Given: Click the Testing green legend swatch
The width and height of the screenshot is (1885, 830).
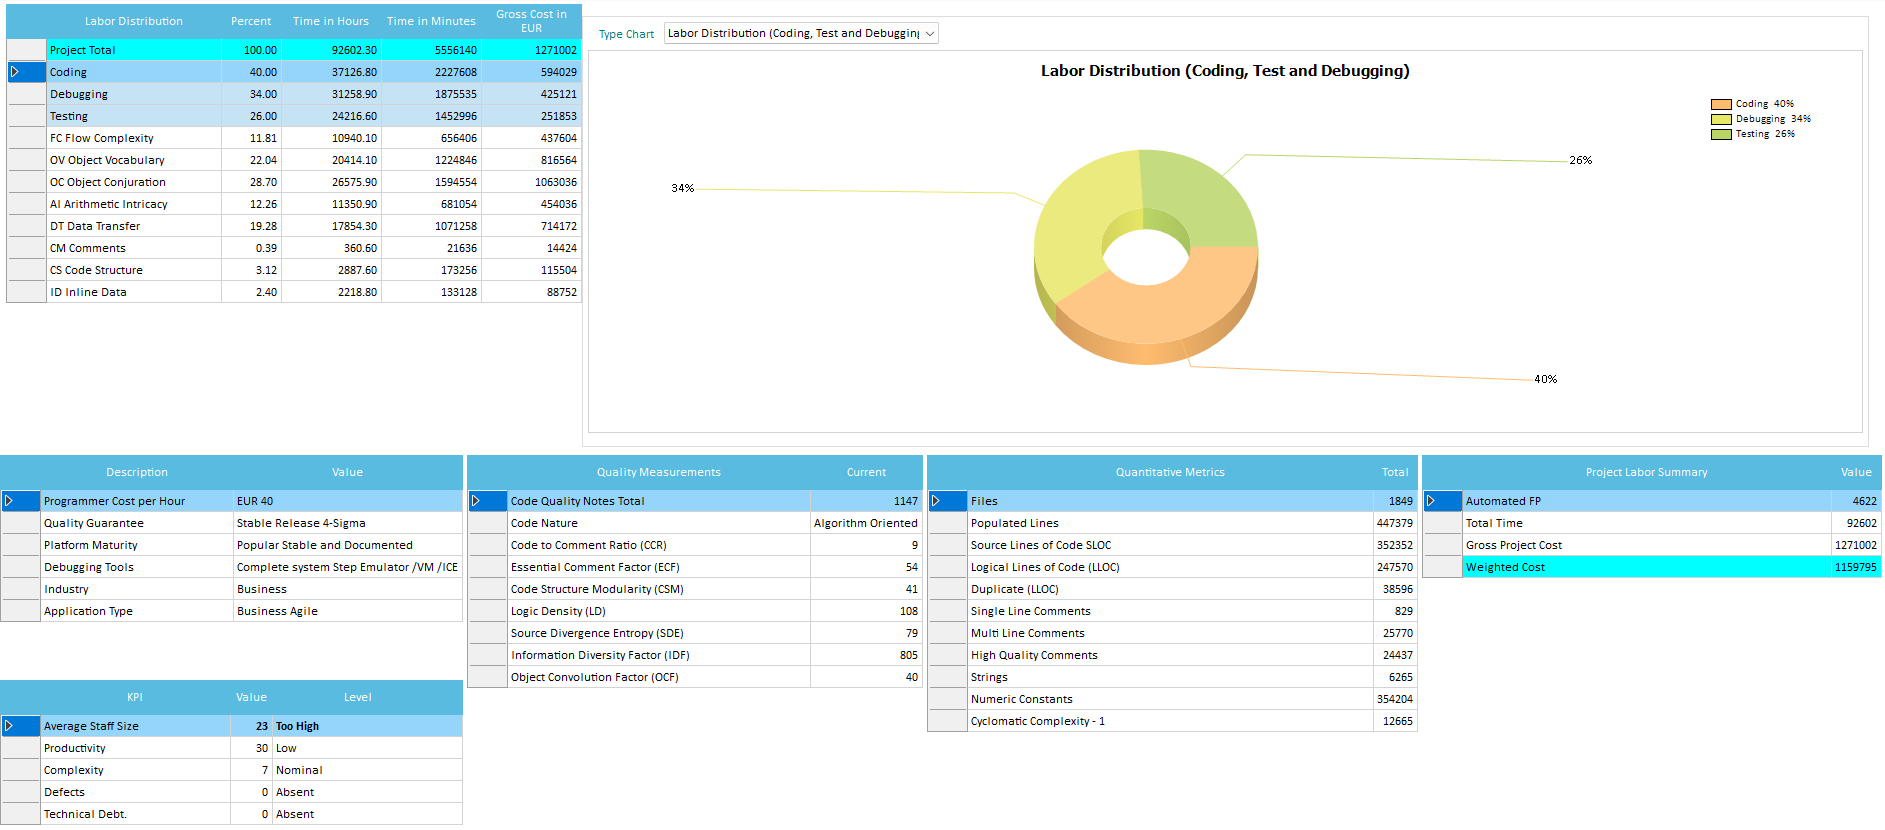Looking at the screenshot, I should point(1720,134).
